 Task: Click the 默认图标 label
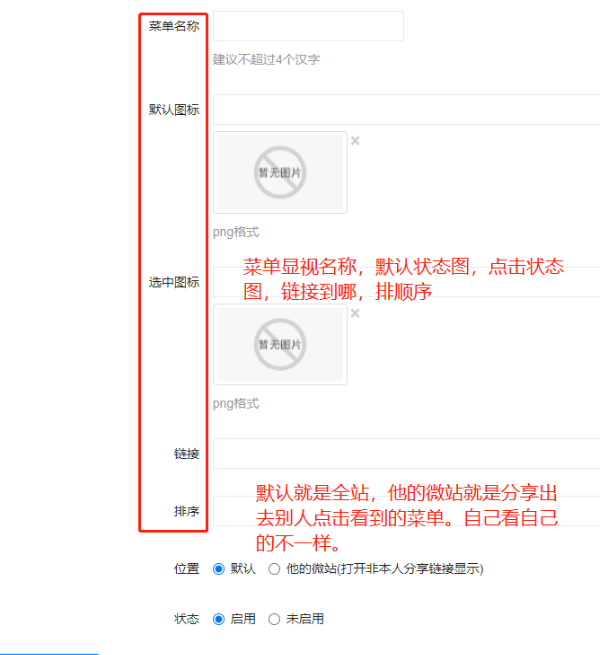click(174, 110)
